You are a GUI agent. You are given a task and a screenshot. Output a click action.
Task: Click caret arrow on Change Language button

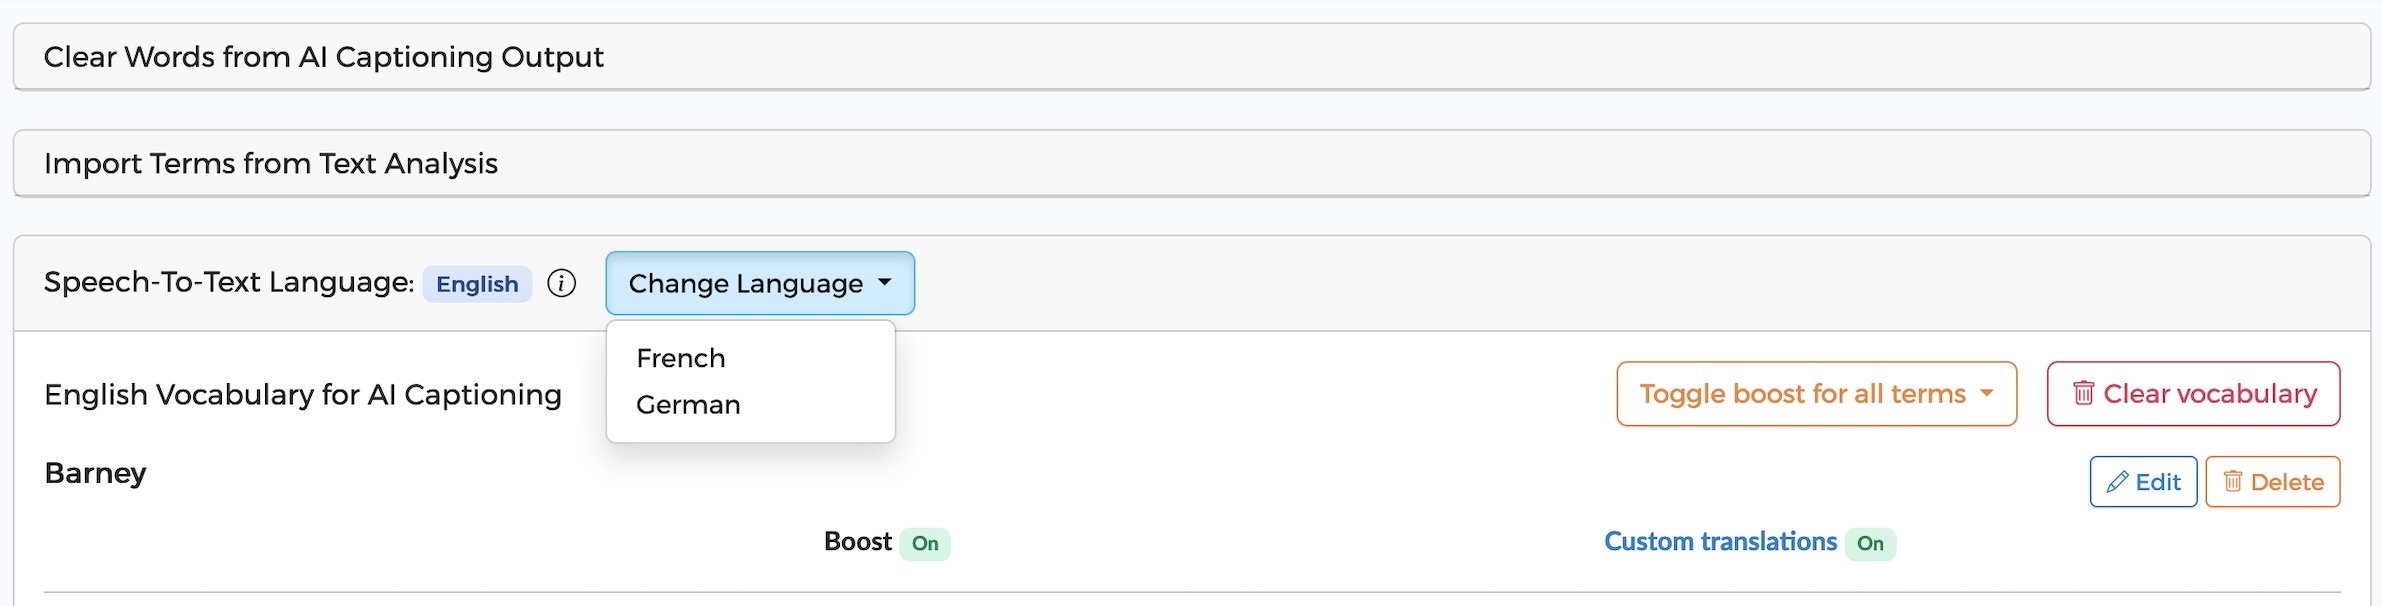point(885,283)
